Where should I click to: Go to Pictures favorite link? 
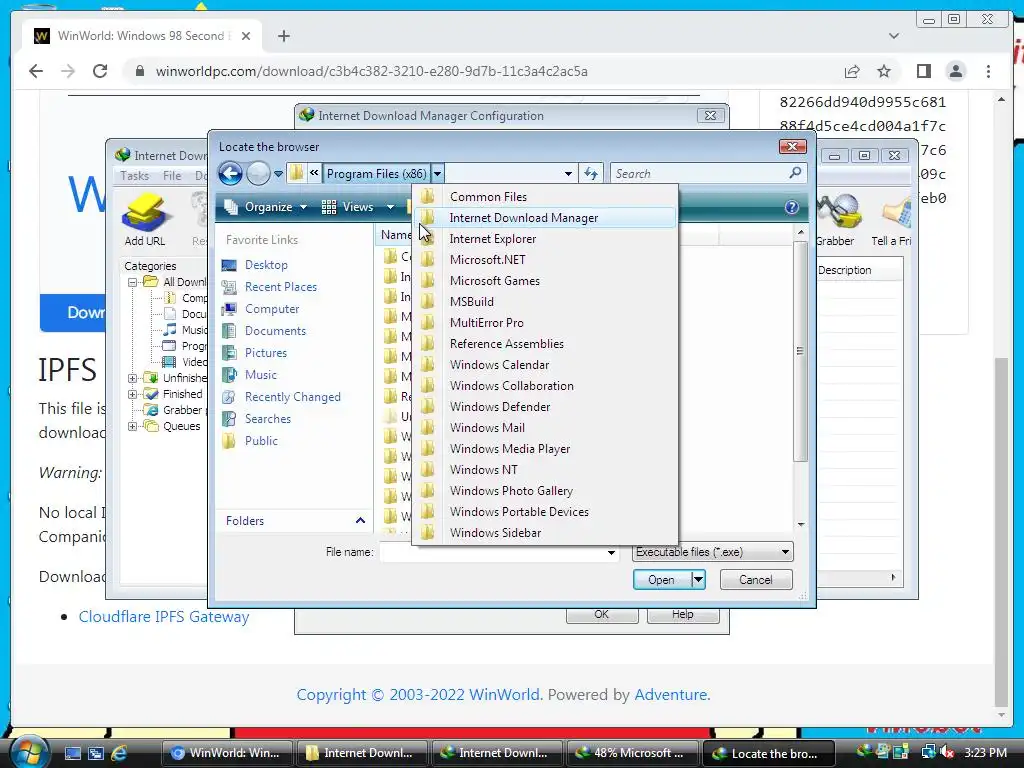pos(266,353)
